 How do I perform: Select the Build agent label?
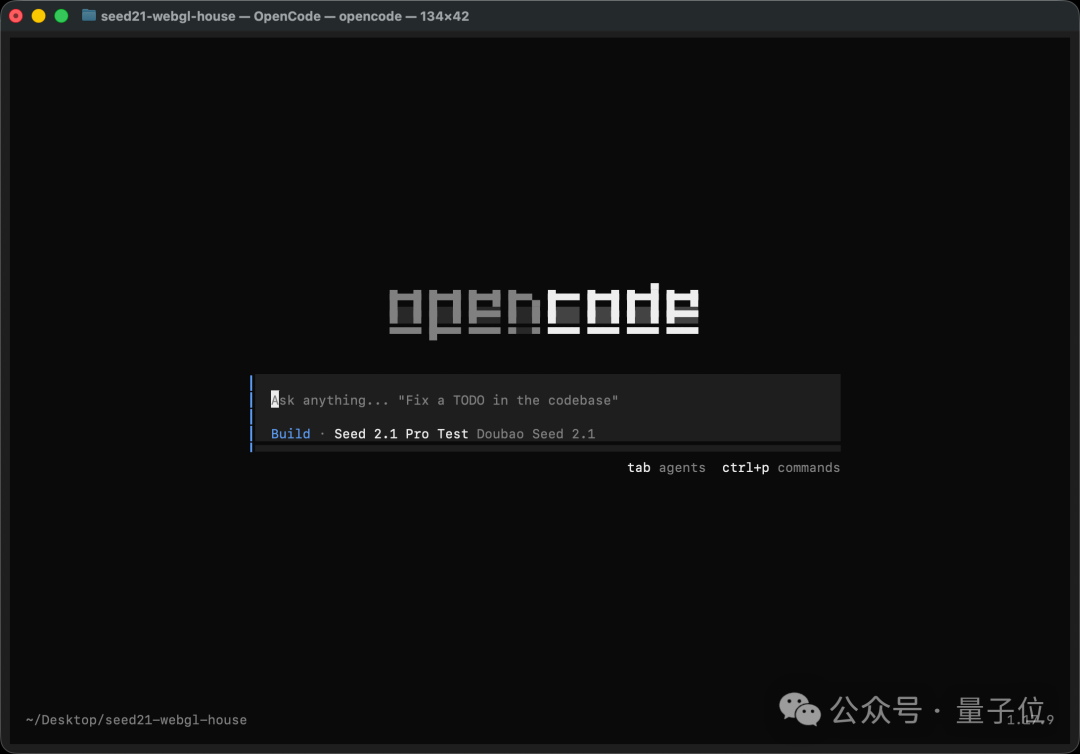[290, 434]
